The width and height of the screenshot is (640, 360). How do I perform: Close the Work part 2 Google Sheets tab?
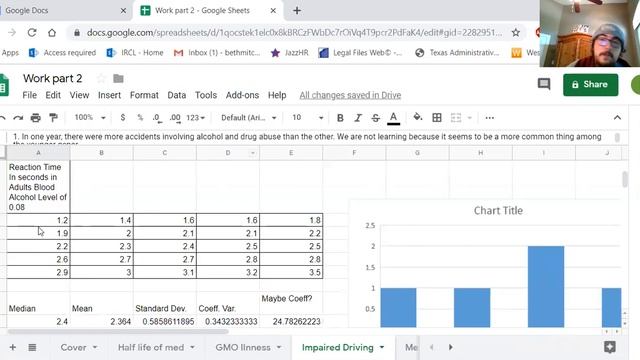[273, 11]
